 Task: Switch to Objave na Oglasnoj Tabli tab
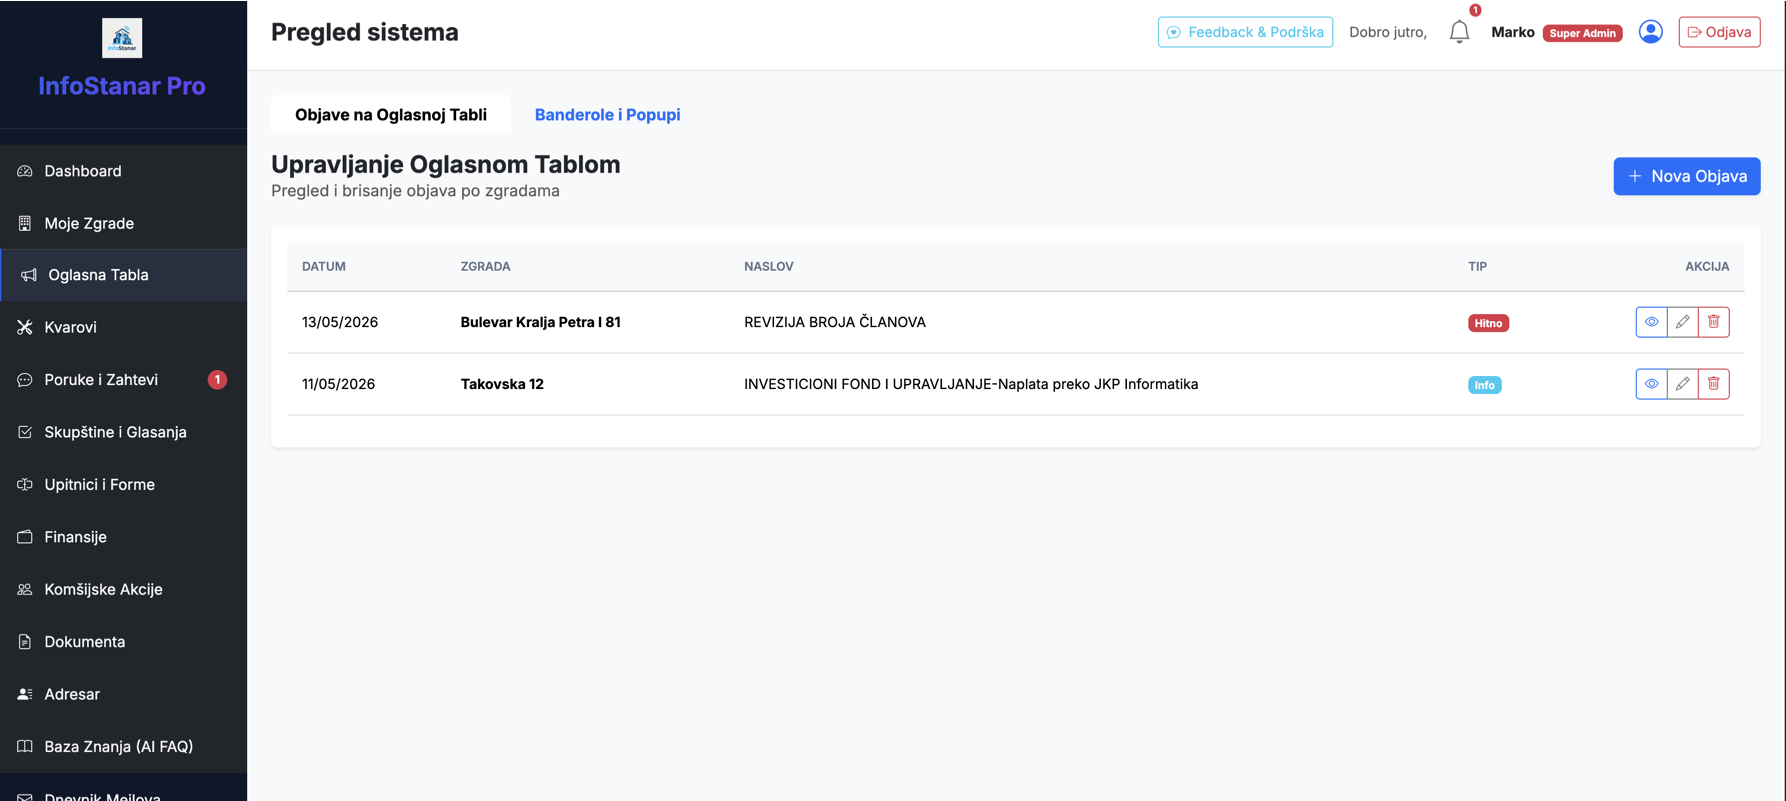[x=391, y=115]
